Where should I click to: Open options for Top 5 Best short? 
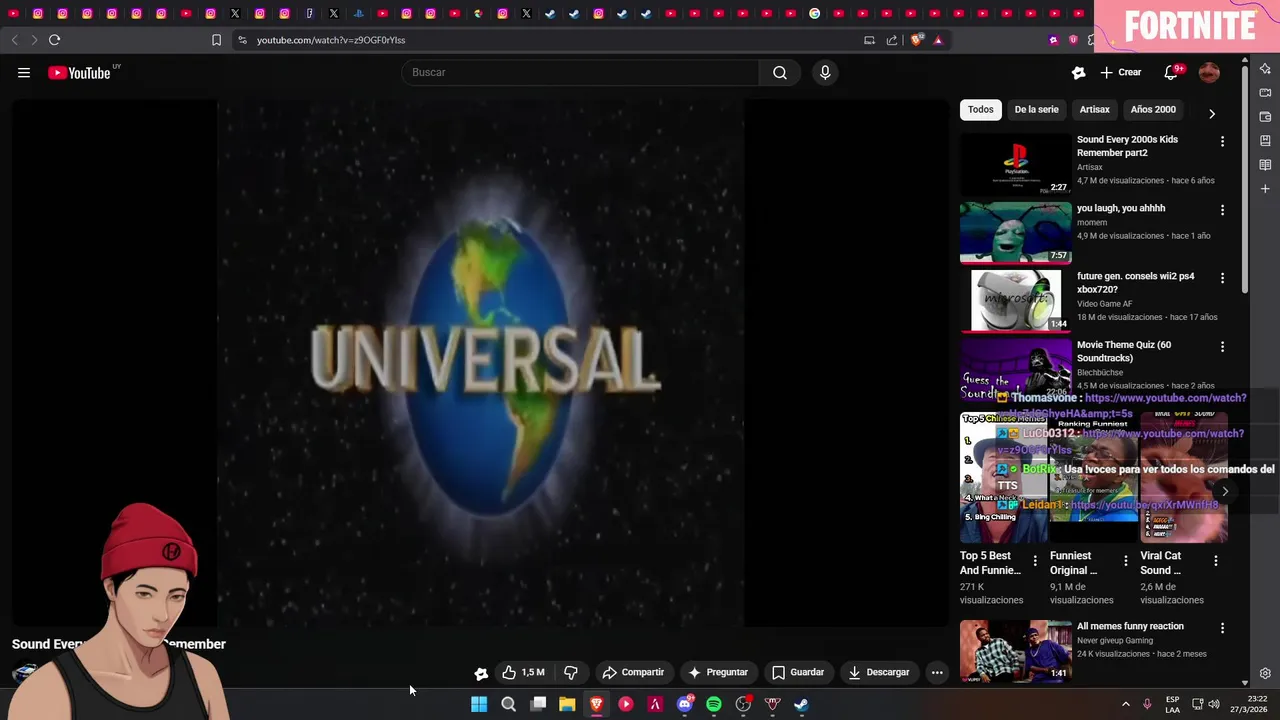1035,561
